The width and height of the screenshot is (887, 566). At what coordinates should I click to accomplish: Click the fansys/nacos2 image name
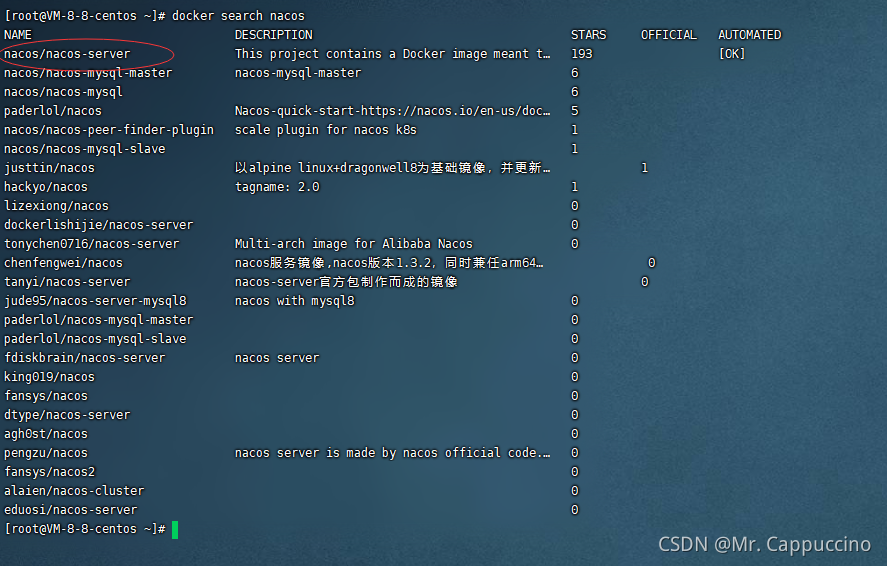tap(50, 472)
